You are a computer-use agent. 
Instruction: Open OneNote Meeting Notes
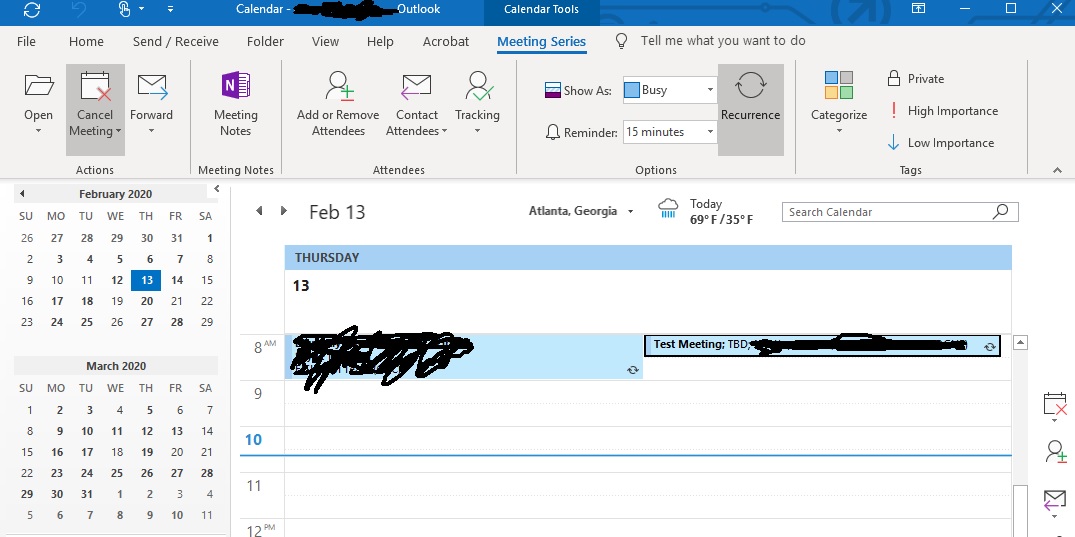click(x=236, y=104)
